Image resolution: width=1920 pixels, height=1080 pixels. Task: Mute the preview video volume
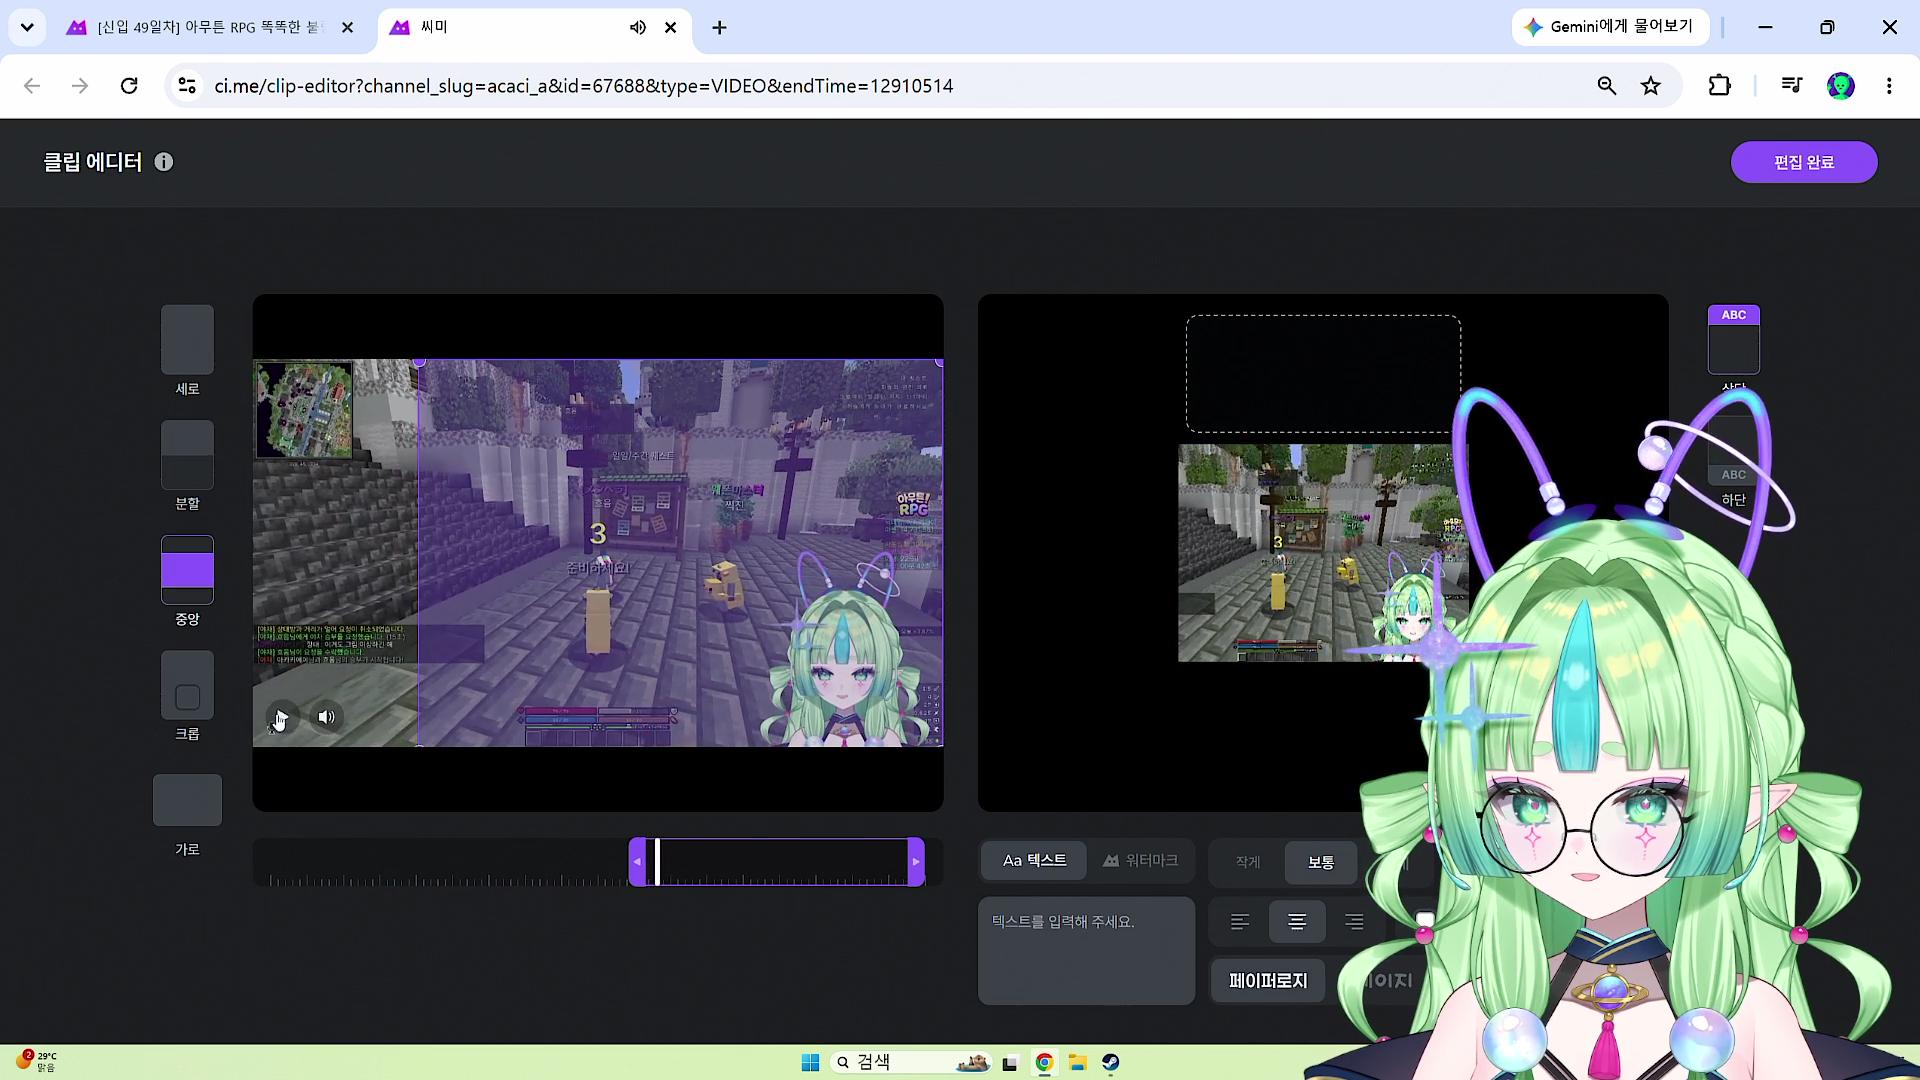(x=327, y=717)
